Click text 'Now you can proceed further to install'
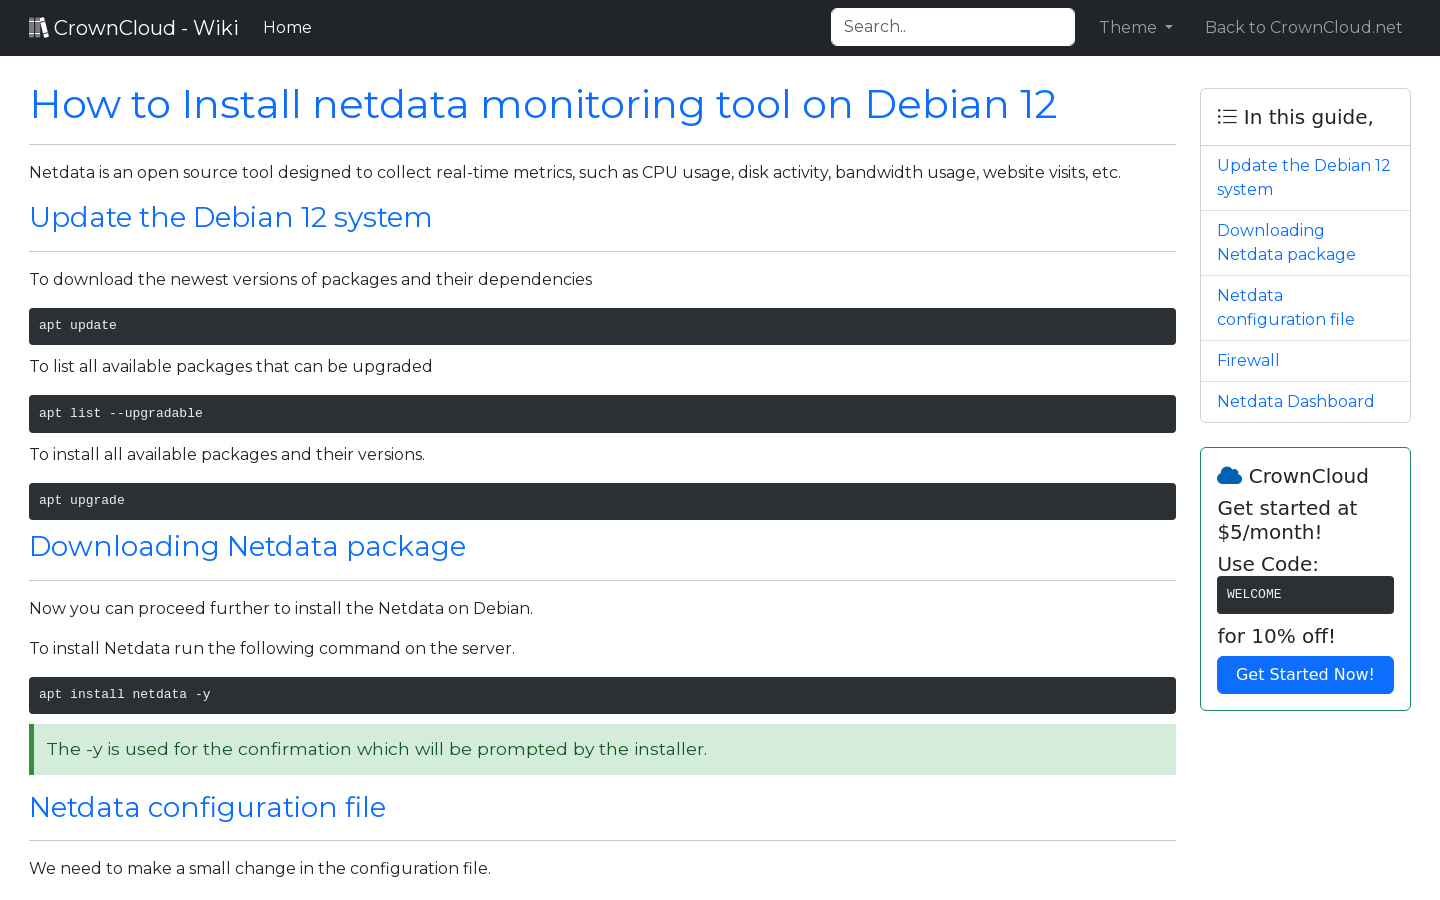This screenshot has width=1440, height=900. pos(281,609)
